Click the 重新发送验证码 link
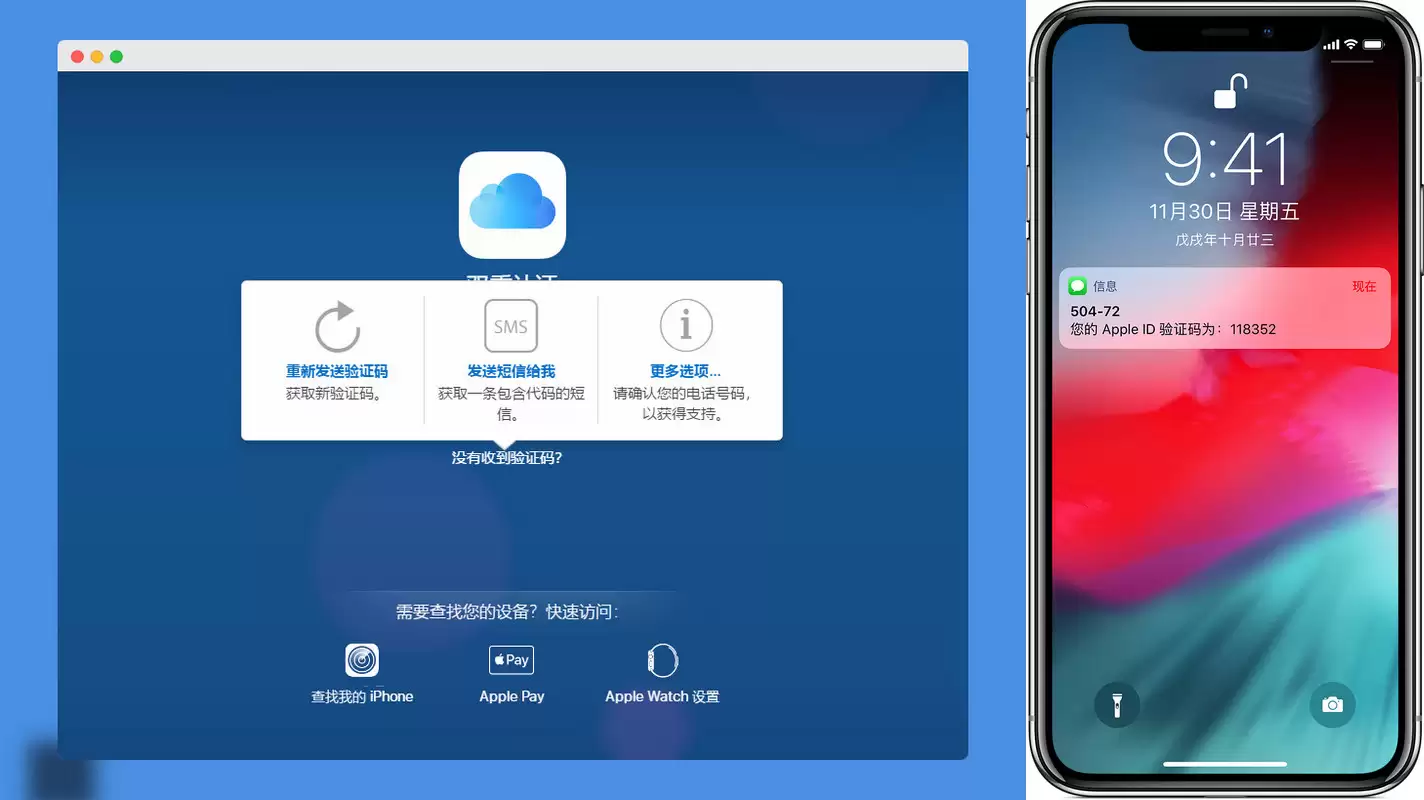The width and height of the screenshot is (1424, 800). (337, 371)
